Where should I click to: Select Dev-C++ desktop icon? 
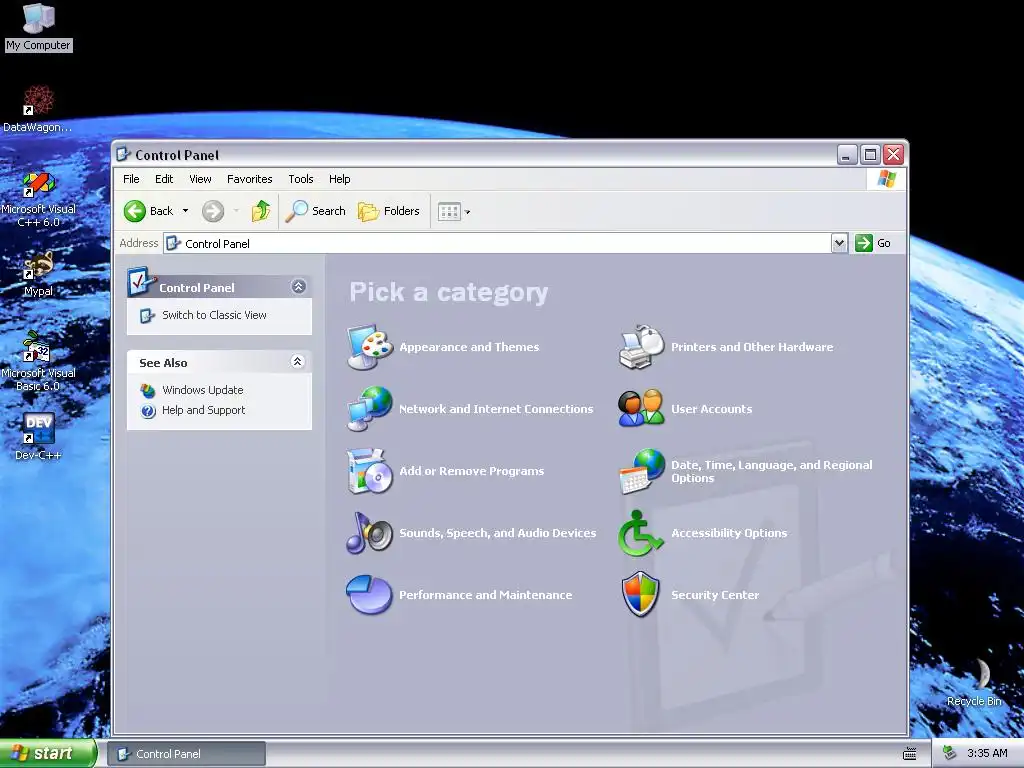[x=39, y=436]
